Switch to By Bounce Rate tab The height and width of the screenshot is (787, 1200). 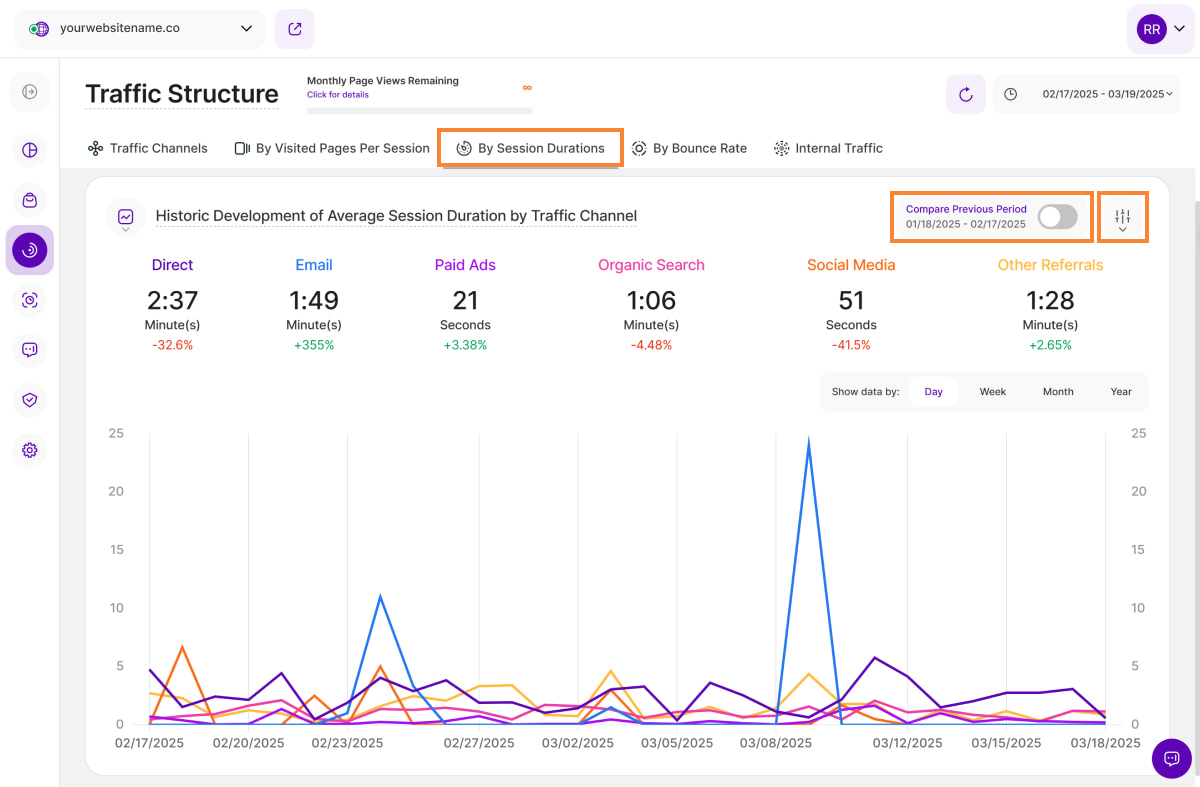pos(690,148)
